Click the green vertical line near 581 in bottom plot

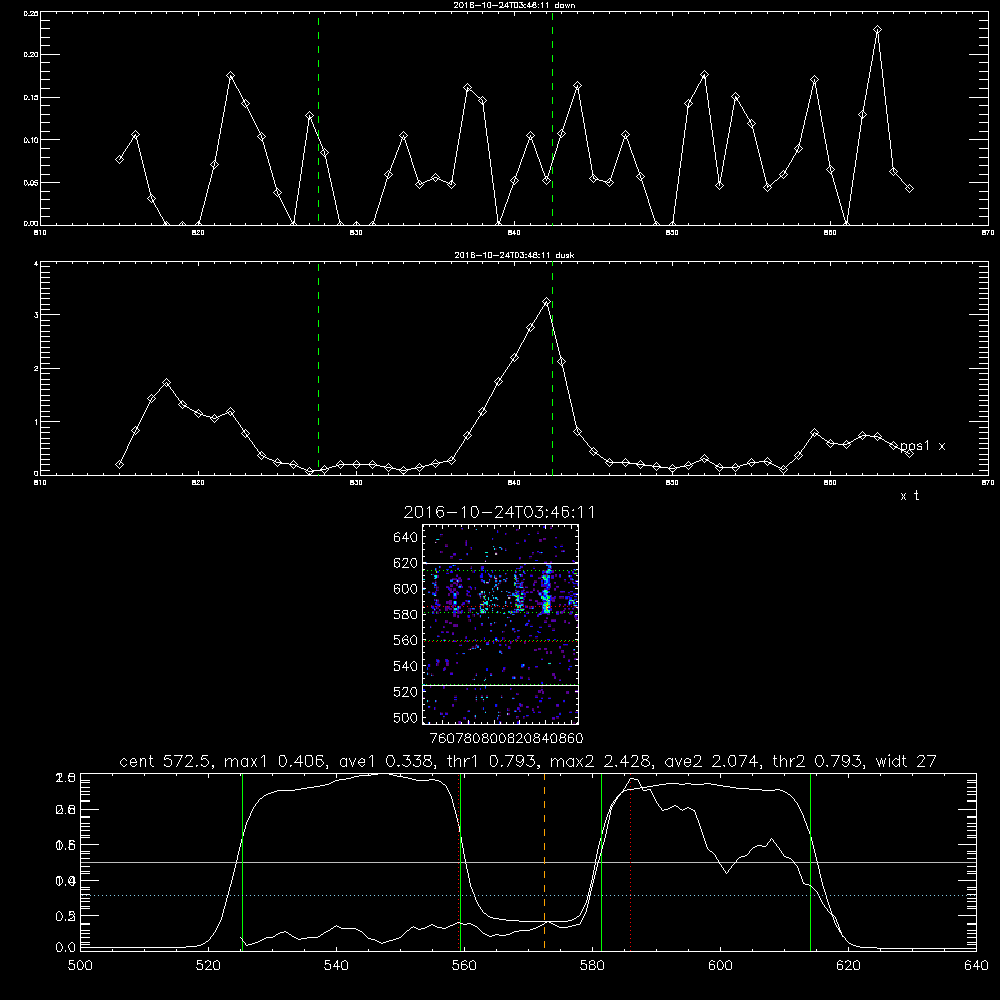[601, 861]
